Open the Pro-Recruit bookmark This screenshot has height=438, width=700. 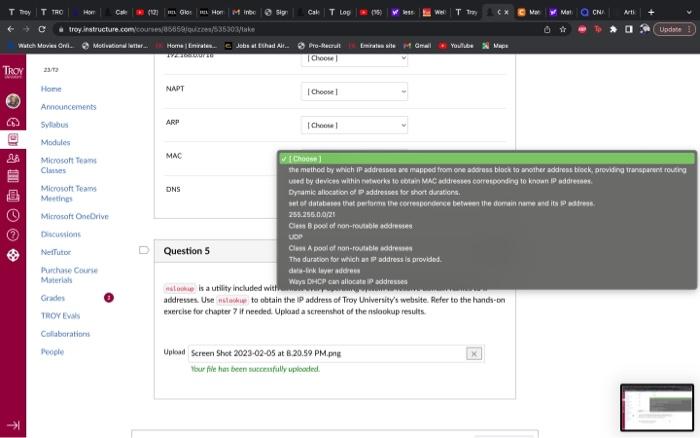point(319,46)
